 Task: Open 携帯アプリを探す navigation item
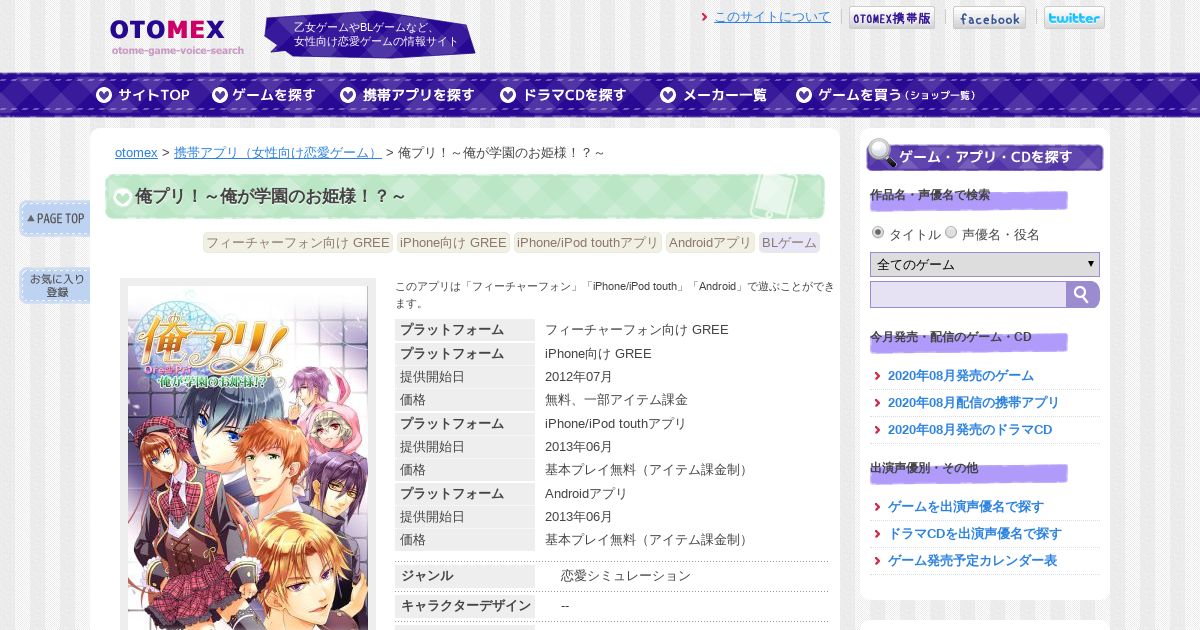point(407,95)
